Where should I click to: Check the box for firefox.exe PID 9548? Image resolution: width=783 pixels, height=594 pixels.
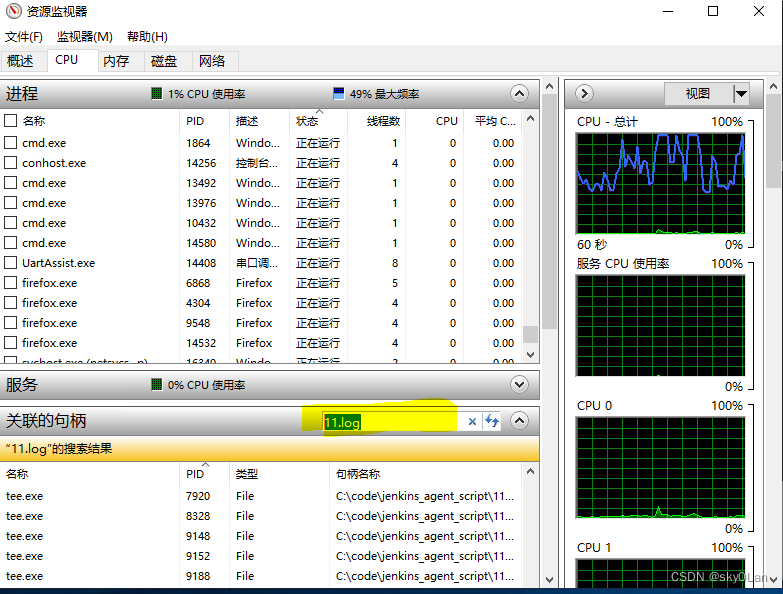[10, 322]
